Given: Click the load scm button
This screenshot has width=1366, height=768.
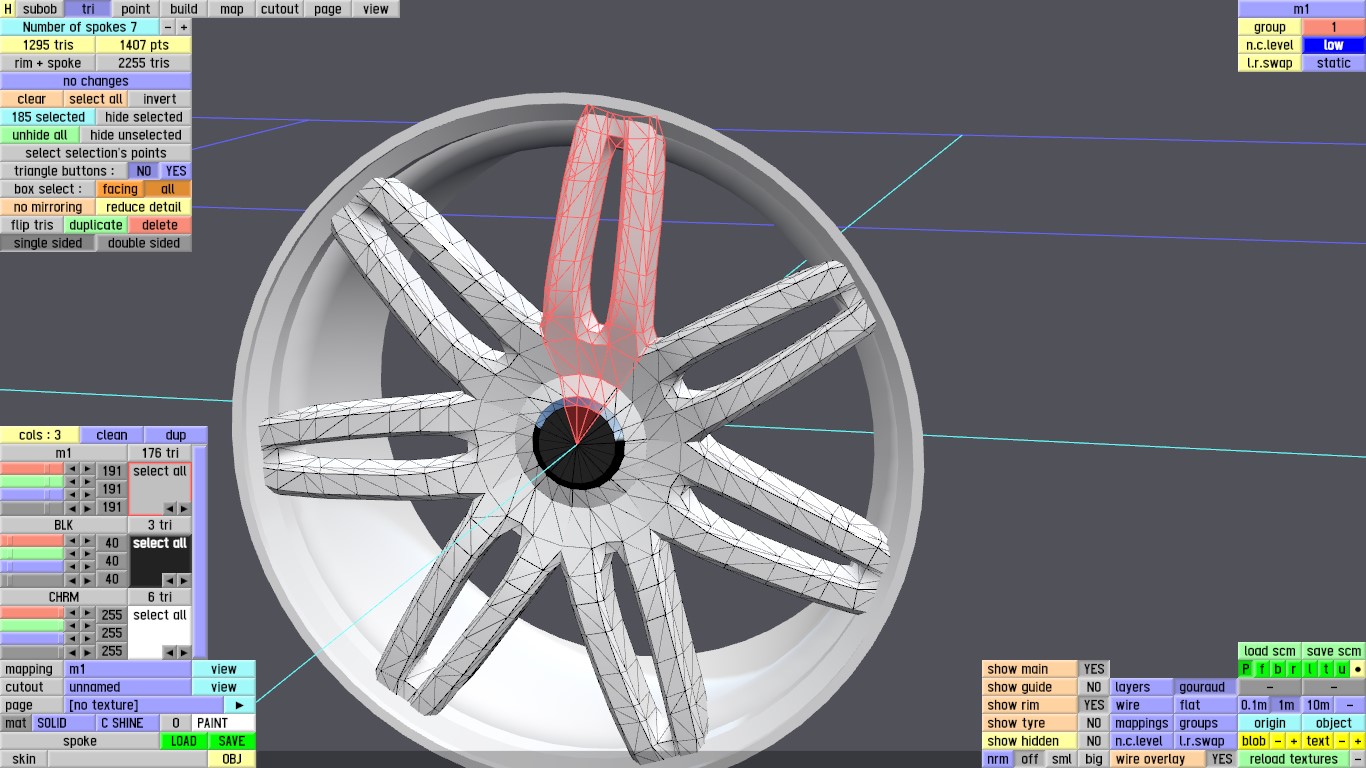Looking at the screenshot, I should (1270, 651).
